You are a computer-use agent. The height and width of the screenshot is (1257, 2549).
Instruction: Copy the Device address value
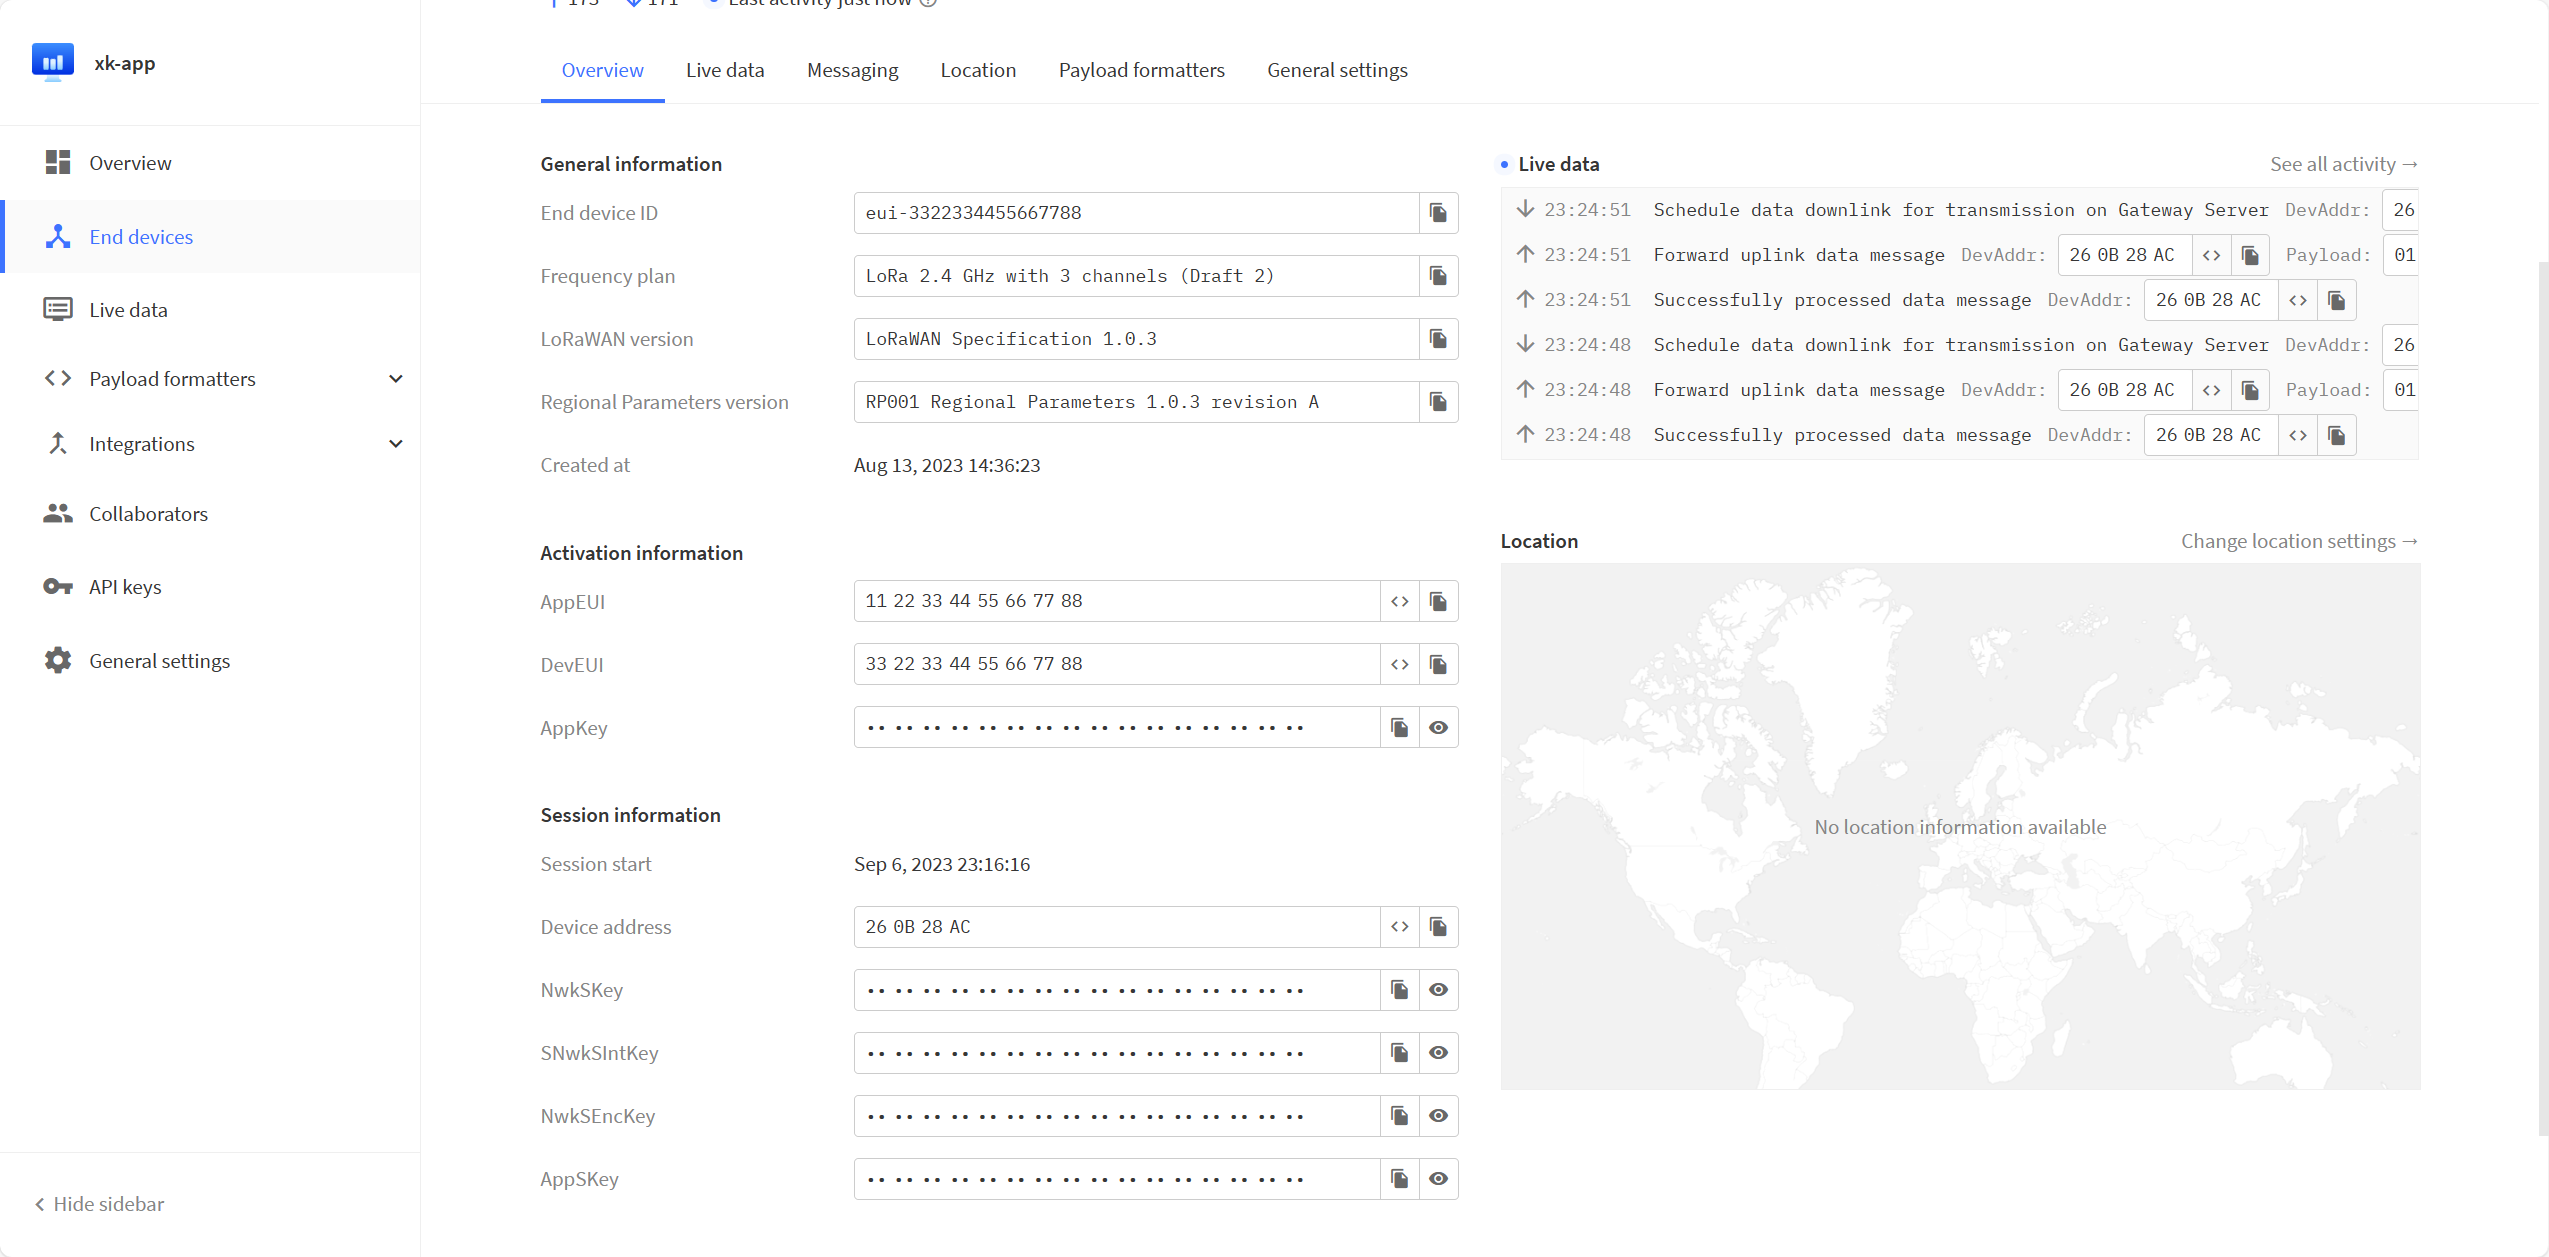(x=1438, y=927)
